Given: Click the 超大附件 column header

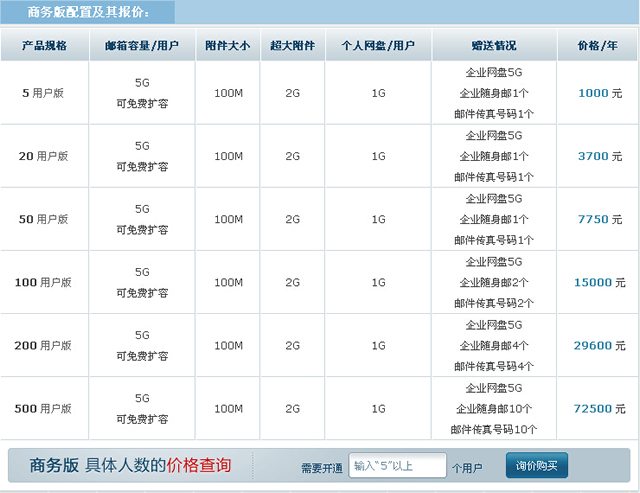Looking at the screenshot, I should click(x=293, y=45).
